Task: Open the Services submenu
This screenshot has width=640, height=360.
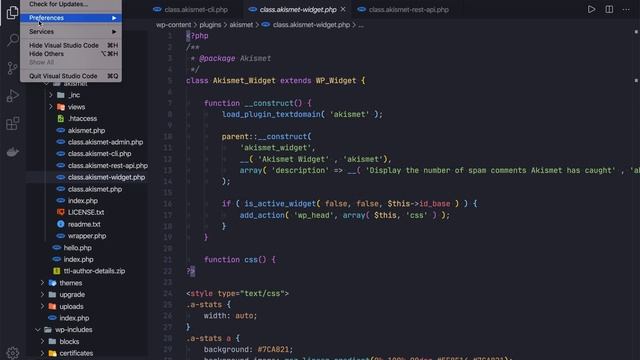Action: tap(71, 31)
